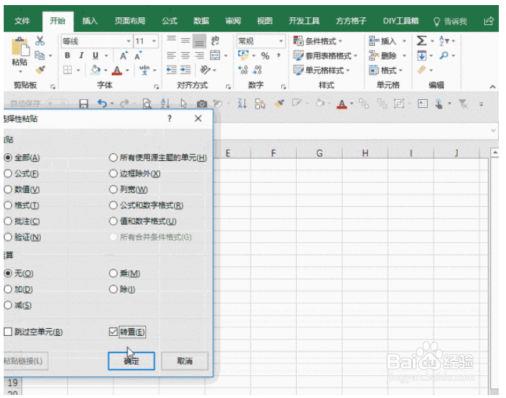Image resolution: width=506 pixels, height=398 pixels.
Task: Click the camera icon in quick toolbar
Action: (202, 104)
